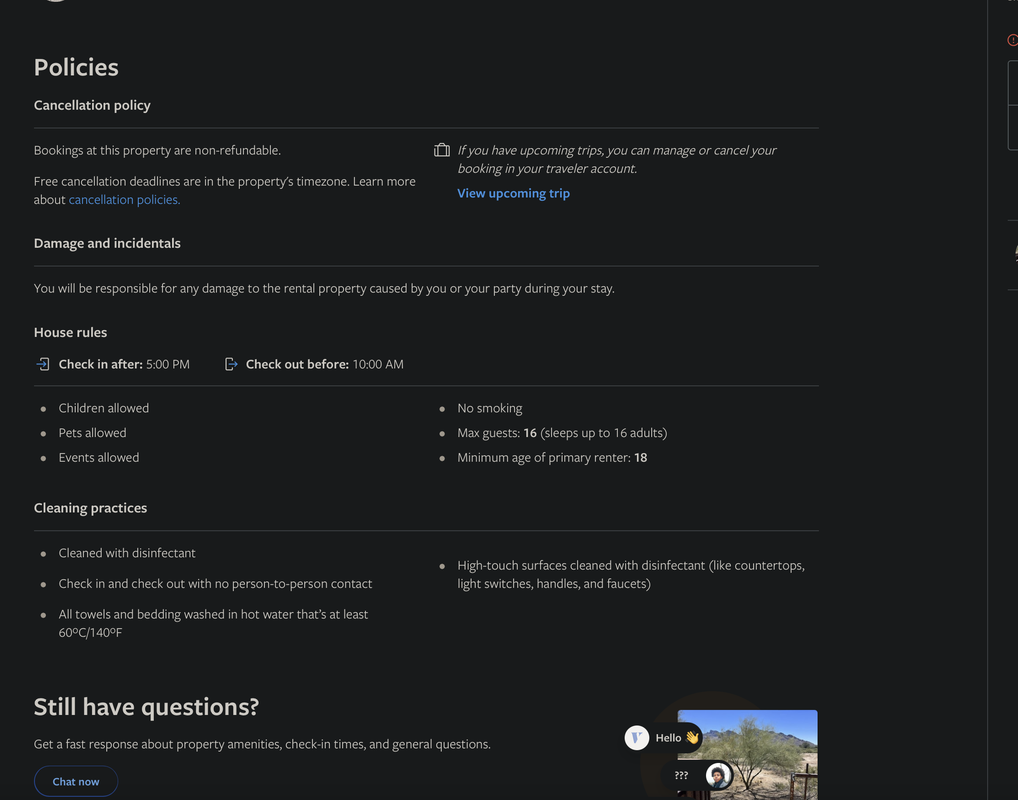Click the desert property photo thumbnail

(747, 755)
